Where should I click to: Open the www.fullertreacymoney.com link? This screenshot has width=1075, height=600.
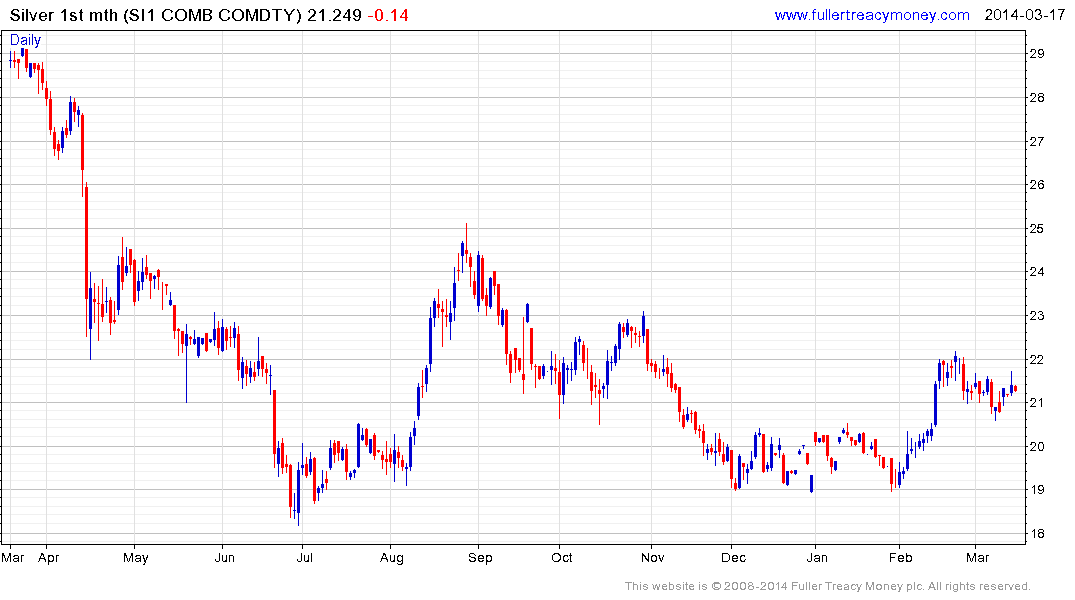871,15
